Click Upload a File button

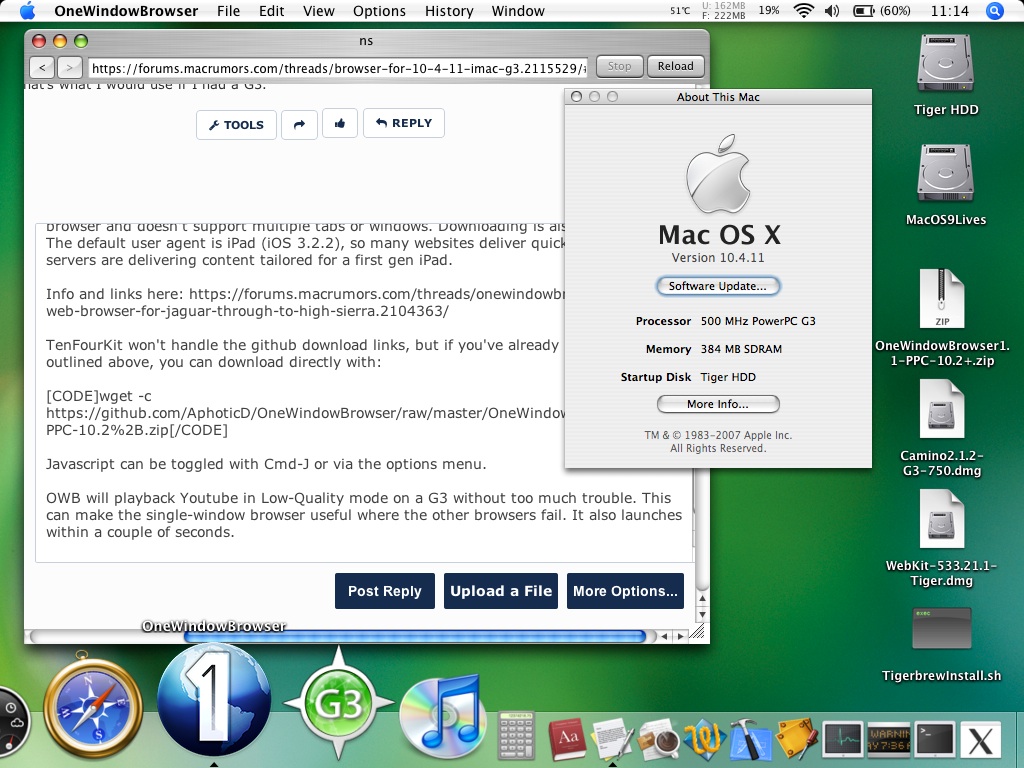(501, 591)
